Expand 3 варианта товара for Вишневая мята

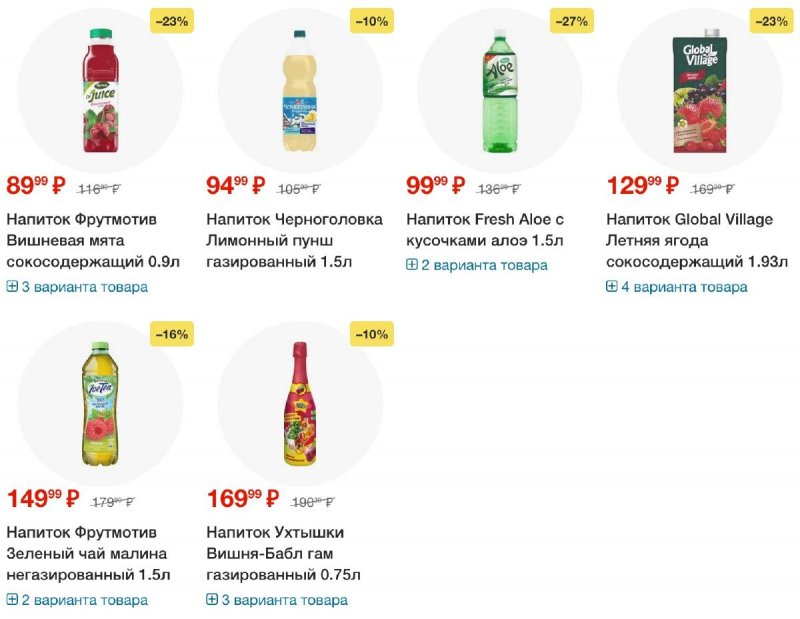(78, 287)
